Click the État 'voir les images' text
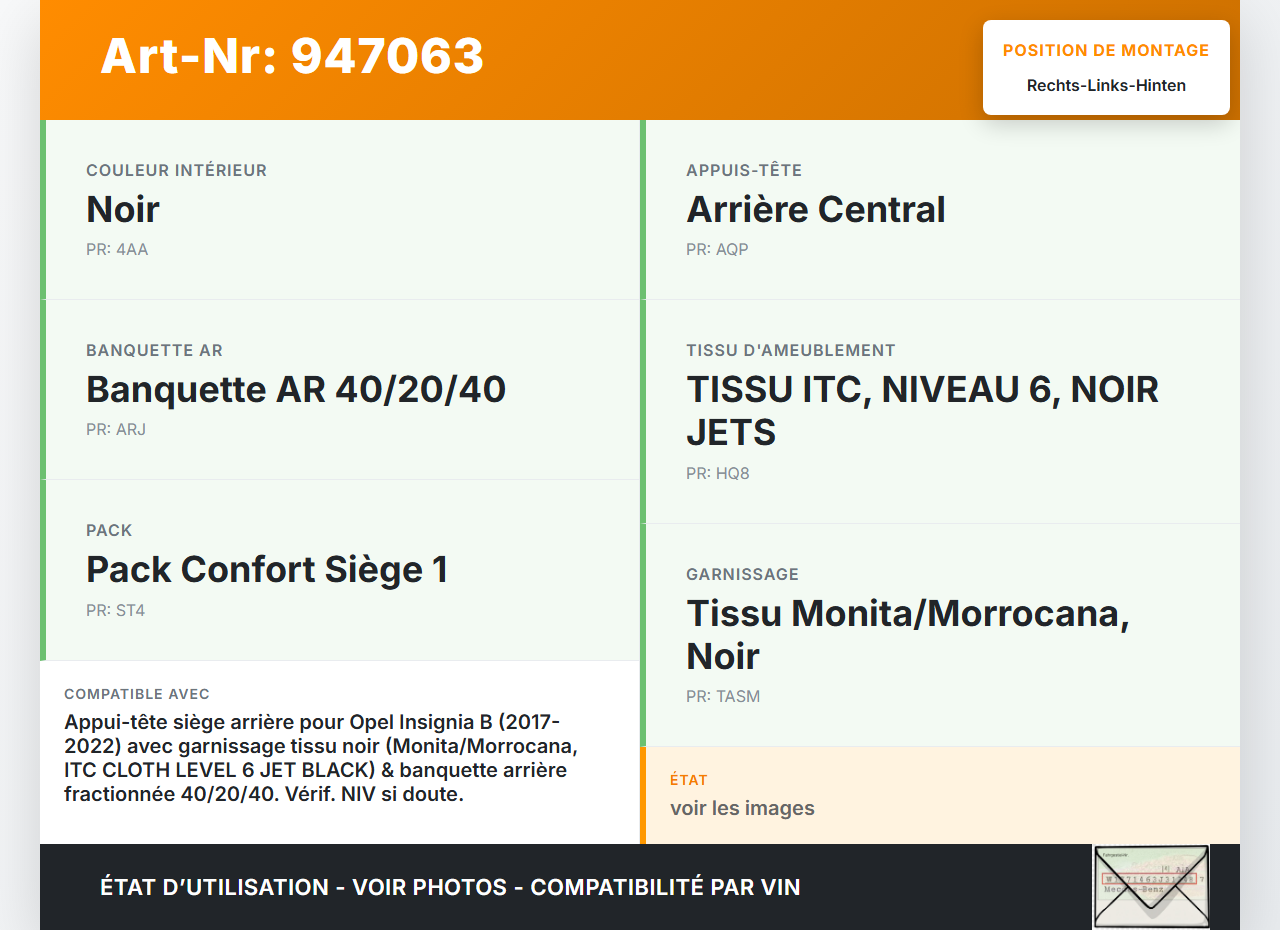1280x930 pixels. [742, 808]
